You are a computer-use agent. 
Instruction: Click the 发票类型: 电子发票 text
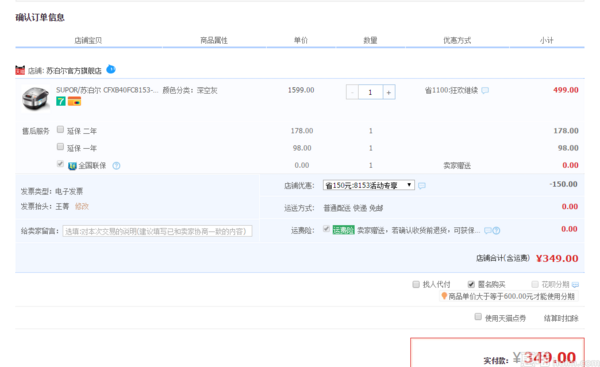point(52,191)
